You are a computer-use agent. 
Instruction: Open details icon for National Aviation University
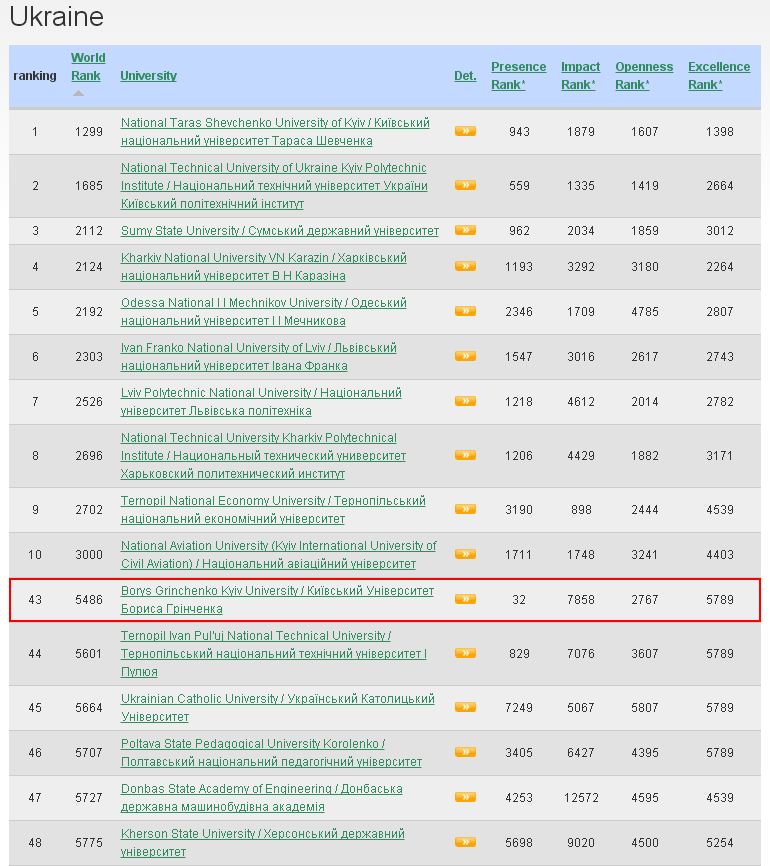click(465, 554)
